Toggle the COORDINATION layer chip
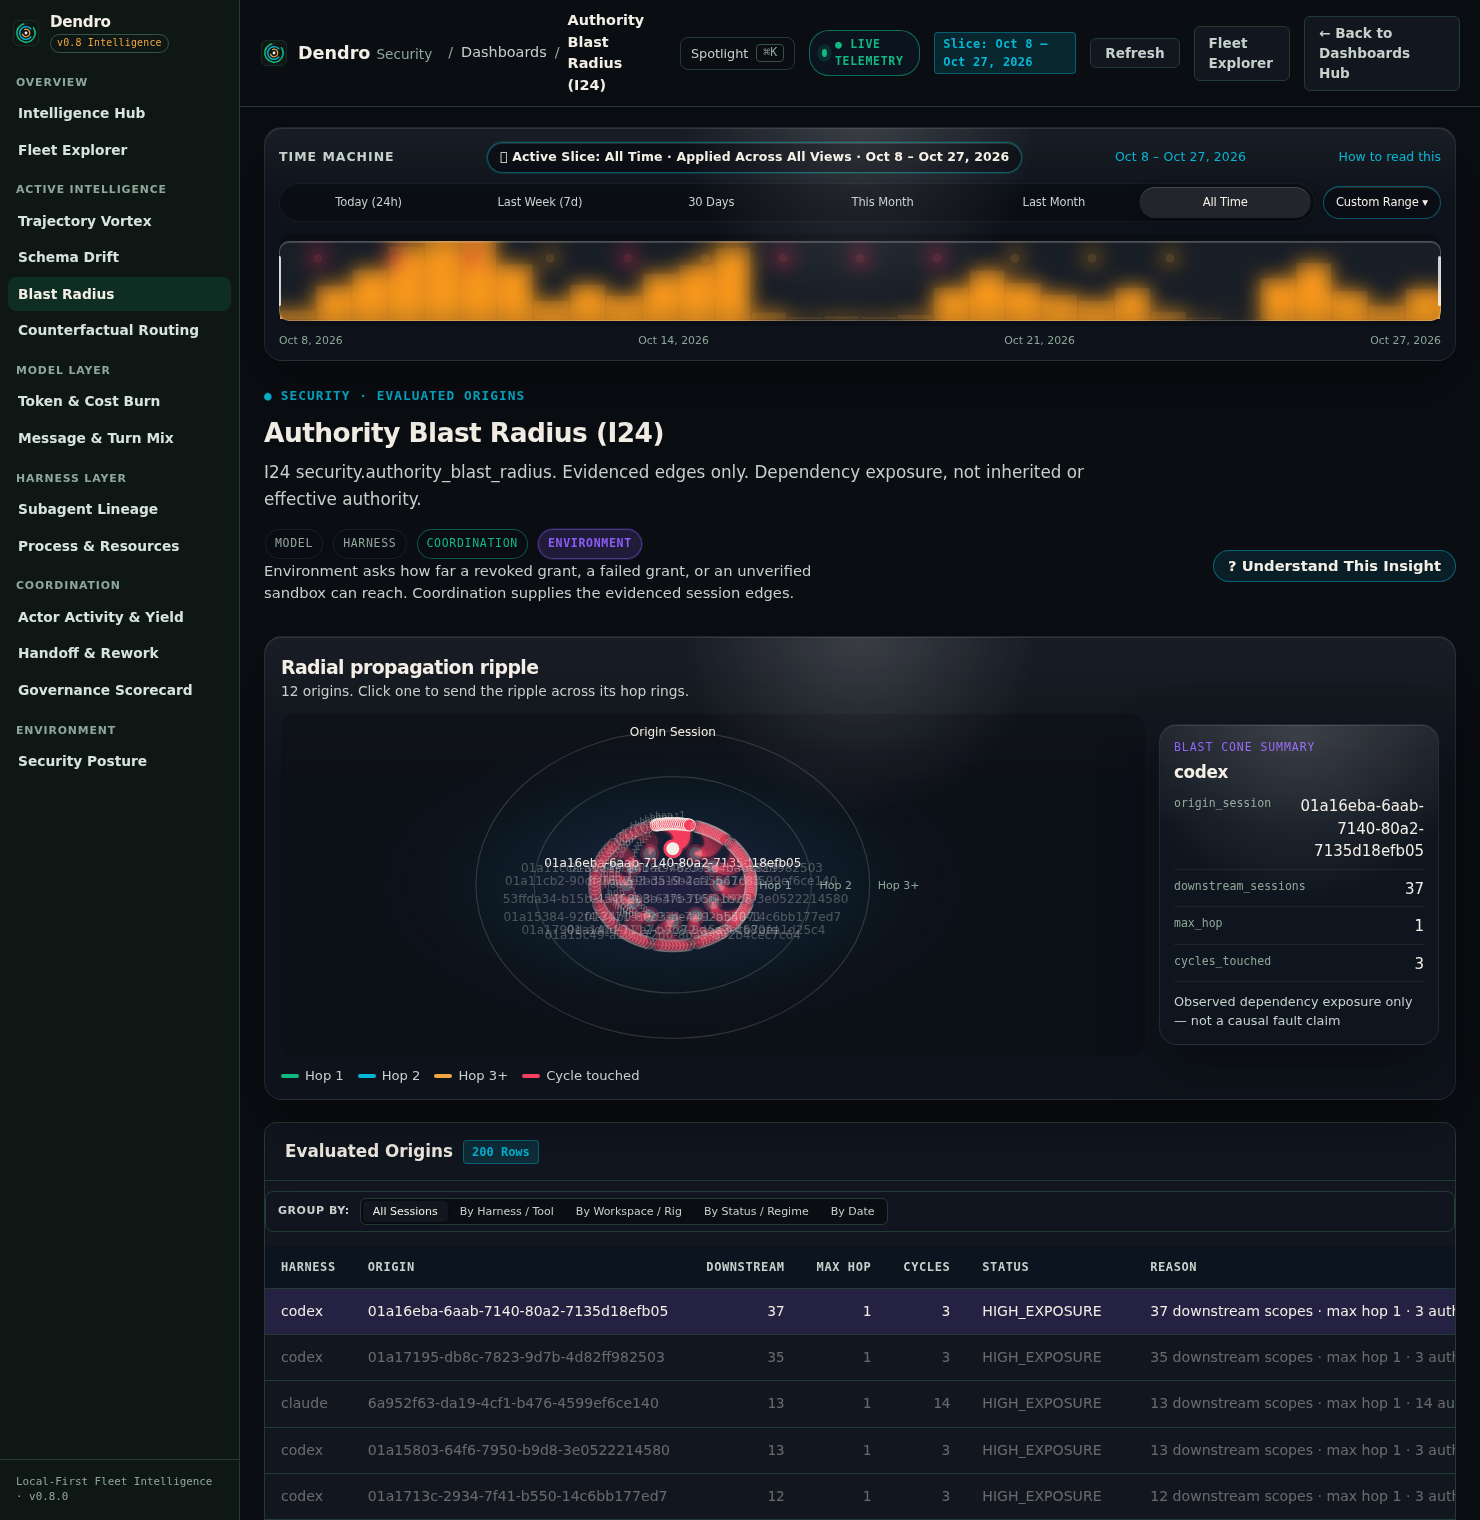1480x1520 pixels. pos(472,543)
